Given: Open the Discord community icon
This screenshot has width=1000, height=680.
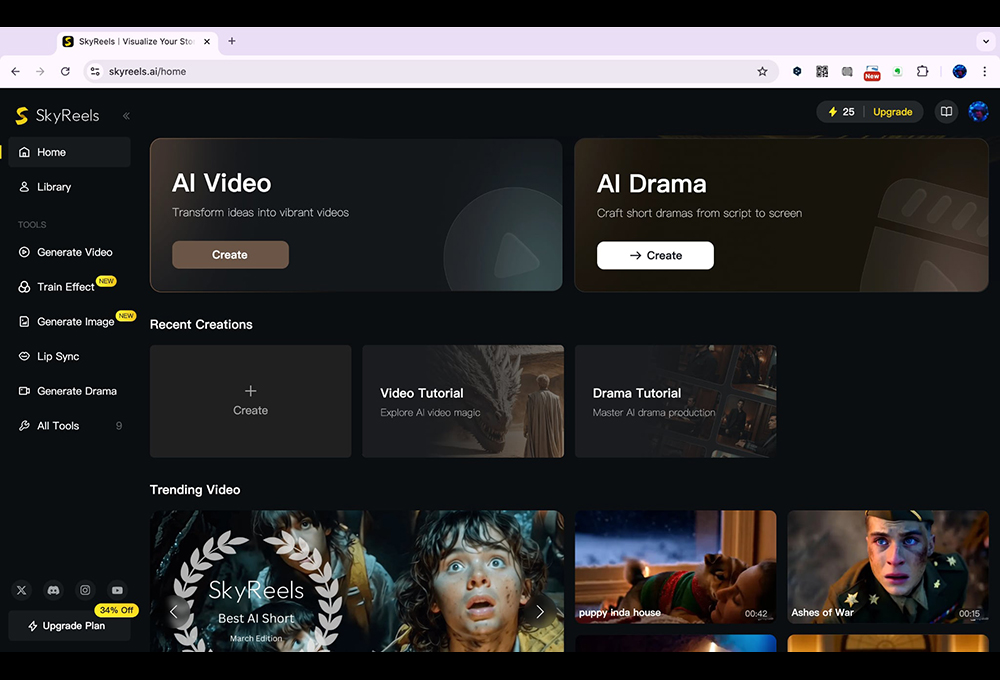Looking at the screenshot, I should tap(53, 590).
